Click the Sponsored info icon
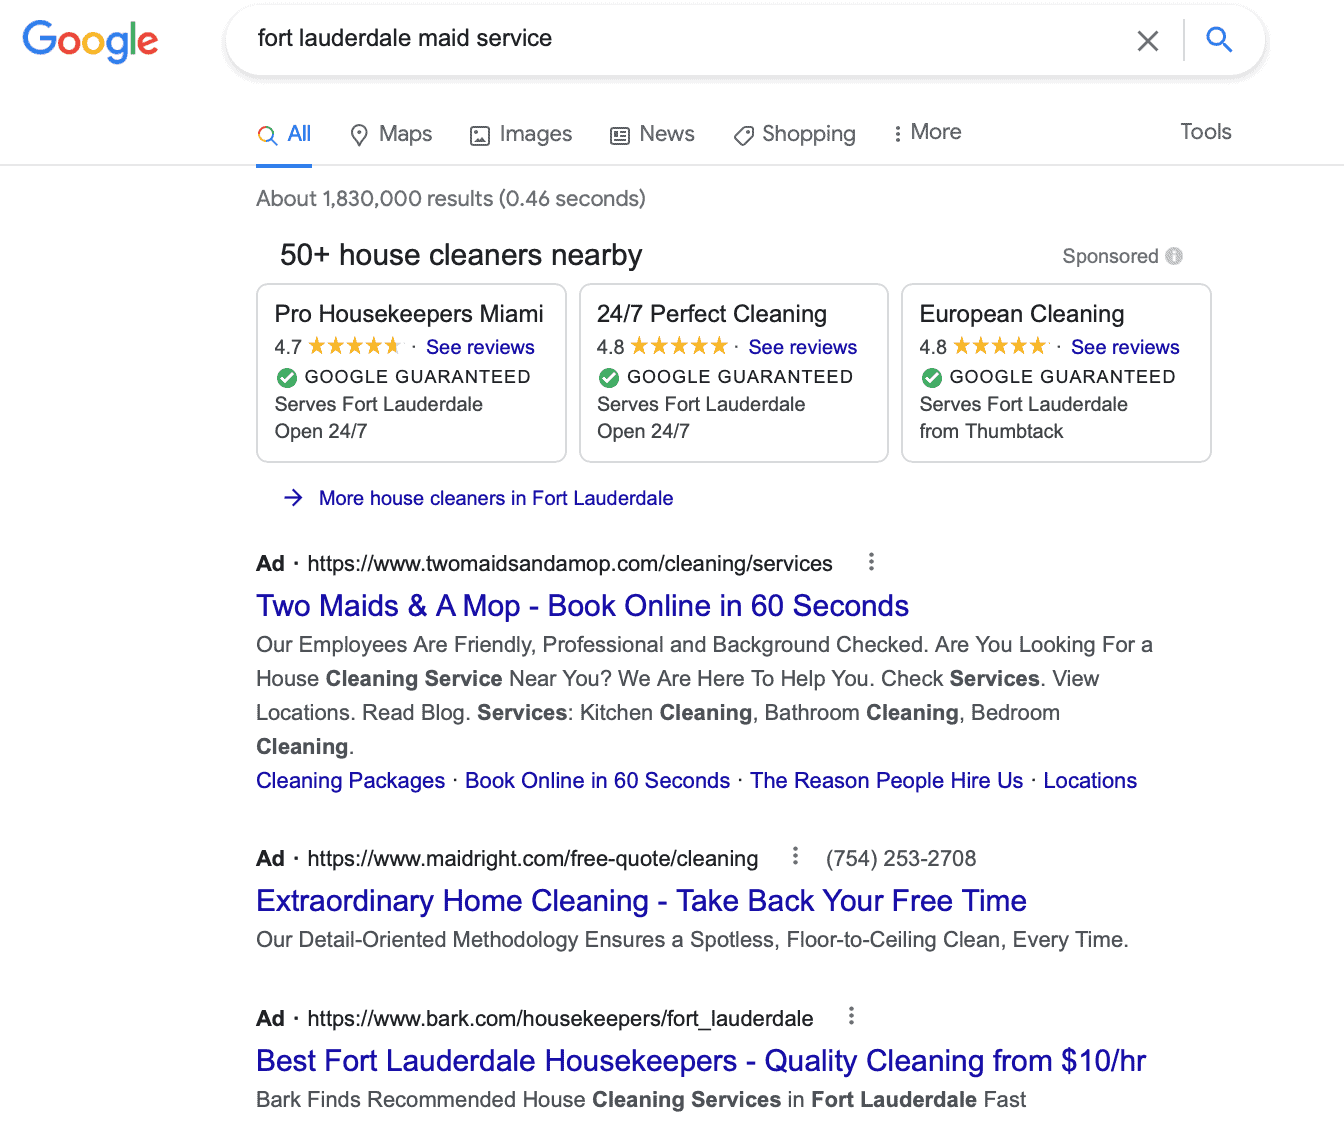The image size is (1344, 1136). coord(1174,256)
